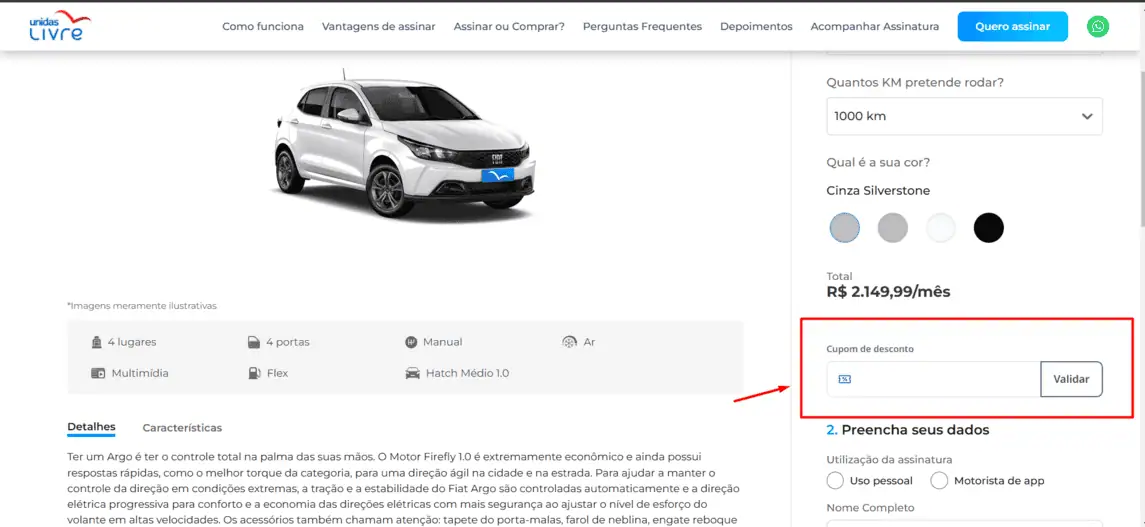Select the black color swatch
Screen dimensions: 1145x527
point(989,228)
